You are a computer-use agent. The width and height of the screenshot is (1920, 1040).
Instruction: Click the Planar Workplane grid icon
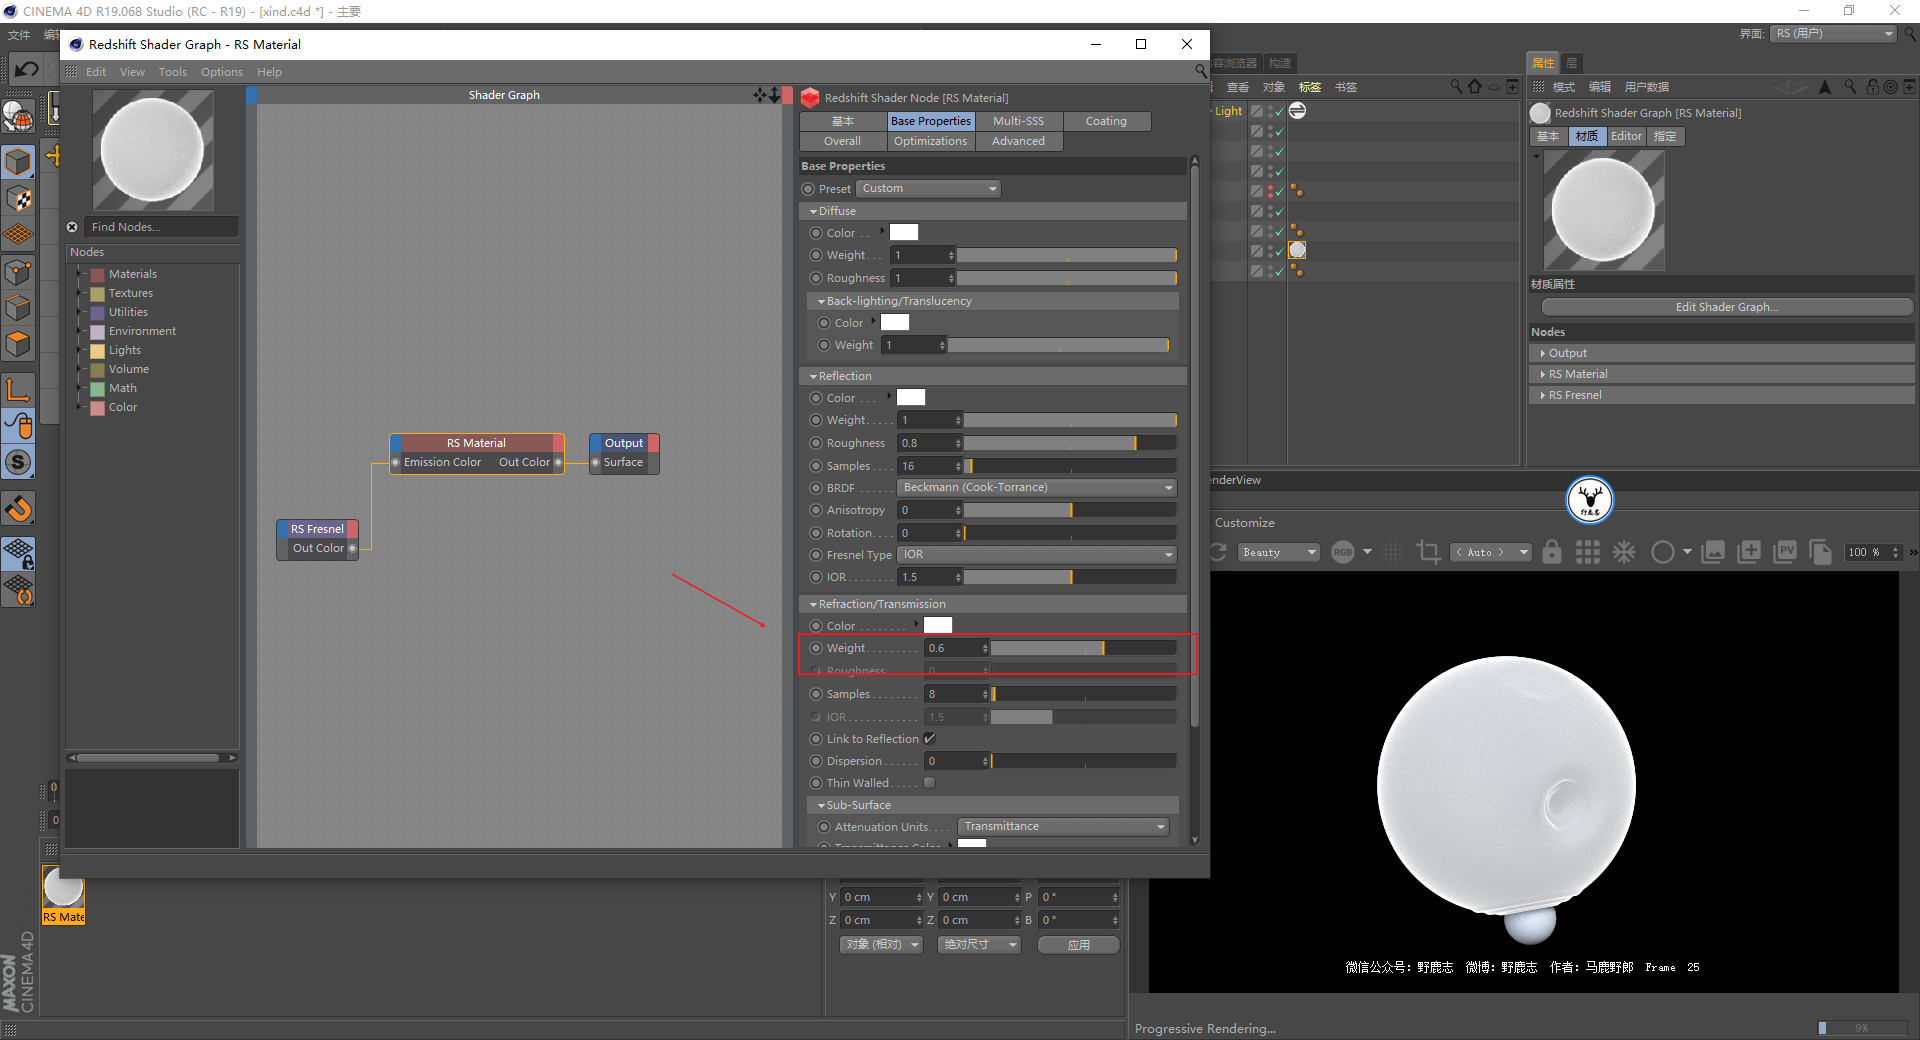pos(19,590)
